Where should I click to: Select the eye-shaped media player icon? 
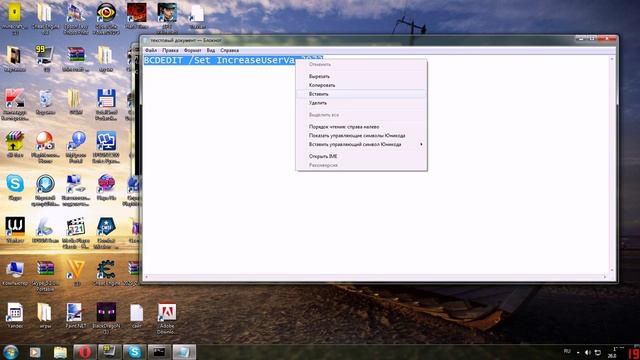point(106,18)
